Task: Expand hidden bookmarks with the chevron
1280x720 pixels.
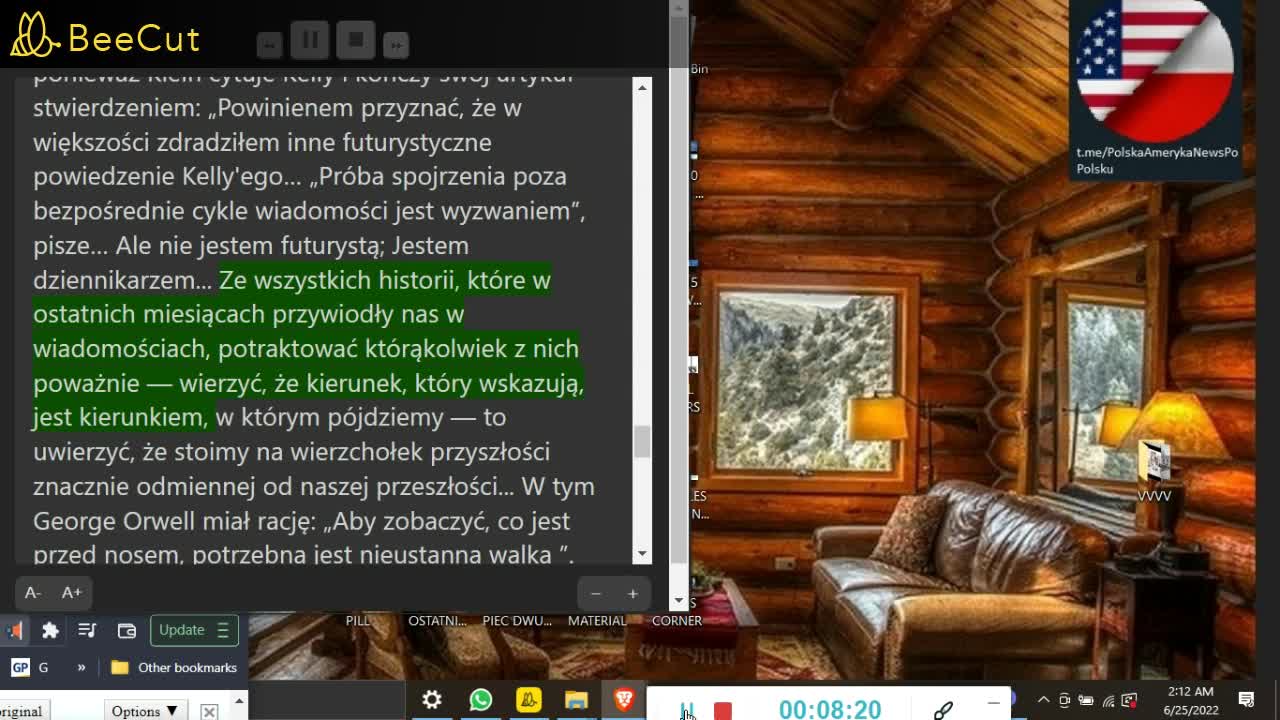Action: click(x=81, y=667)
